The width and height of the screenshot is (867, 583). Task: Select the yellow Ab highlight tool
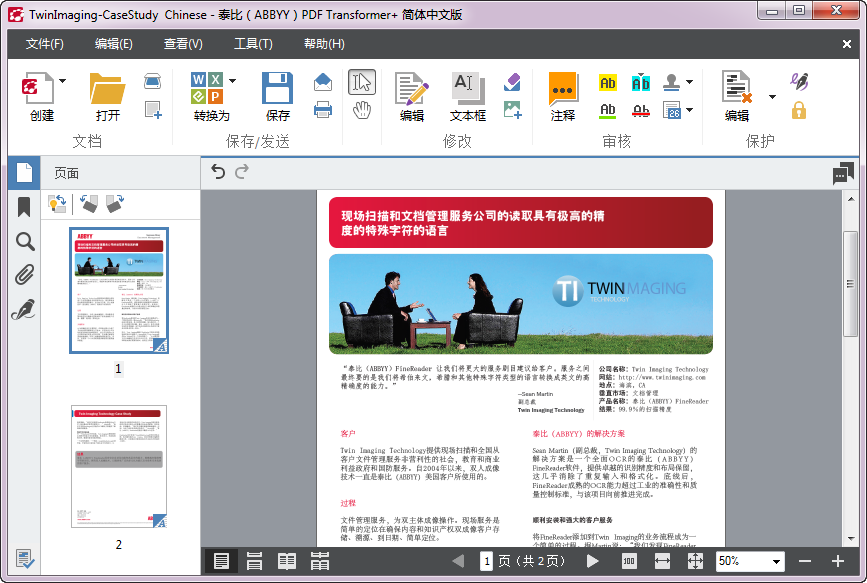pos(607,83)
